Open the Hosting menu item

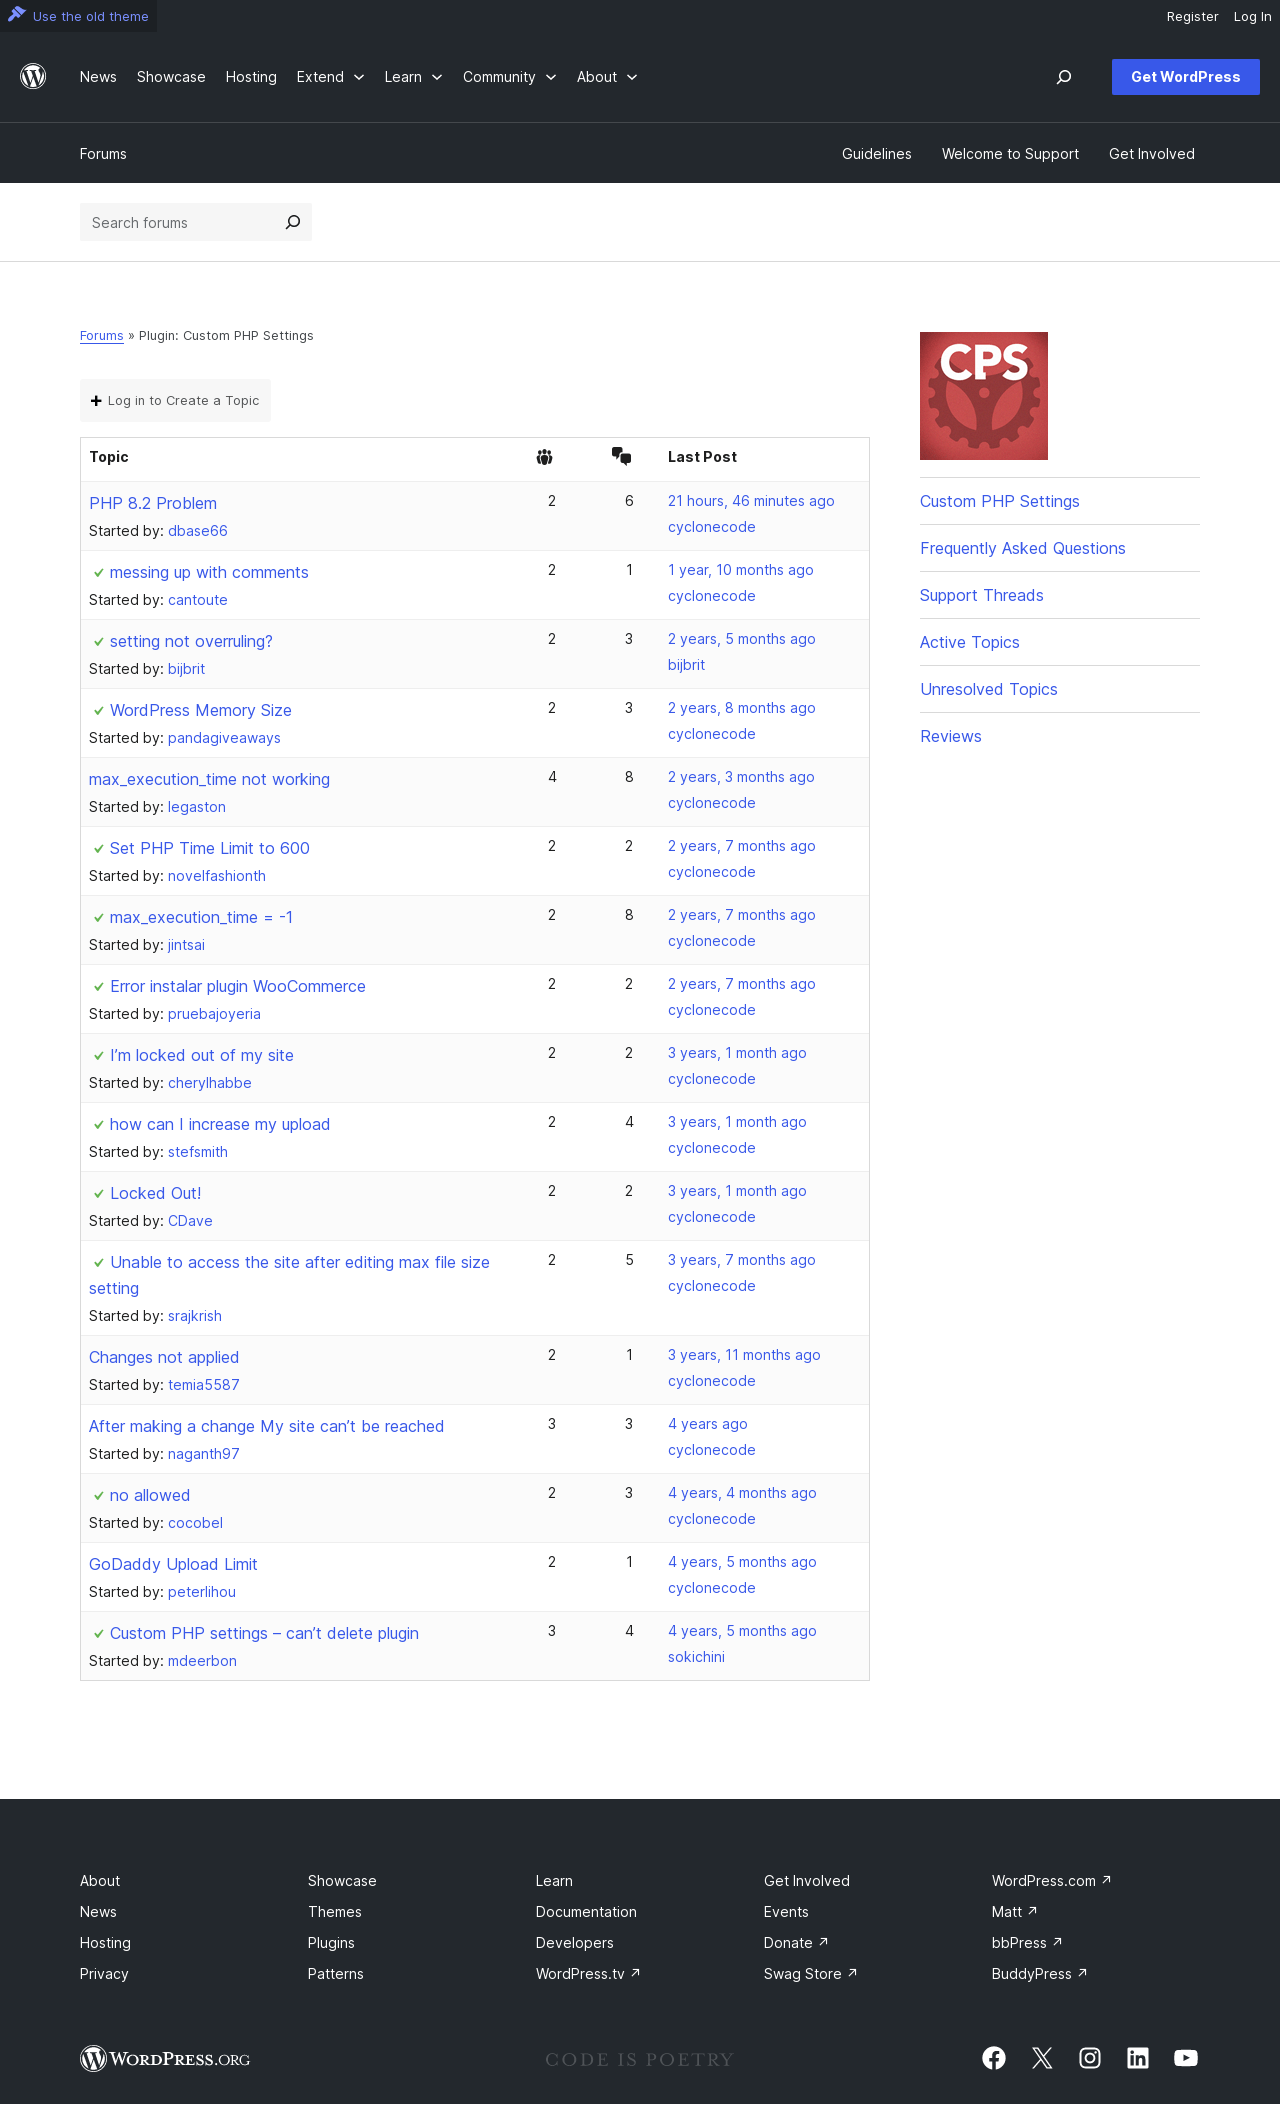(251, 77)
